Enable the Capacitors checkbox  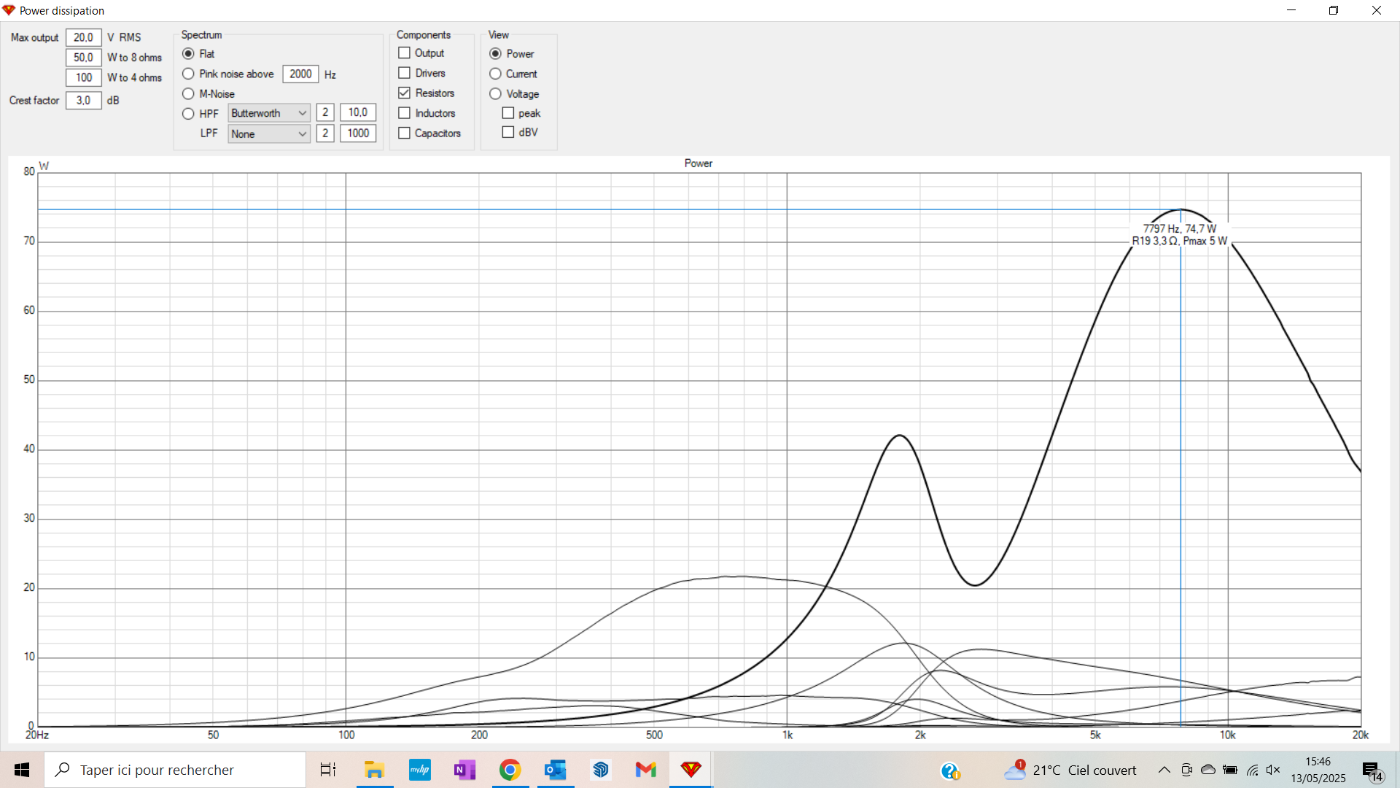point(405,133)
